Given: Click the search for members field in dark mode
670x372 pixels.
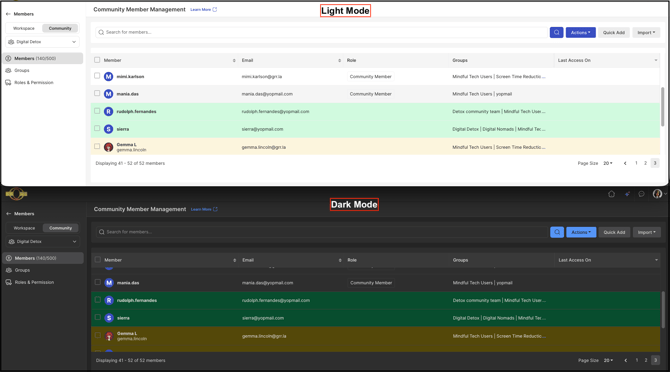Looking at the screenshot, I should tap(322, 232).
